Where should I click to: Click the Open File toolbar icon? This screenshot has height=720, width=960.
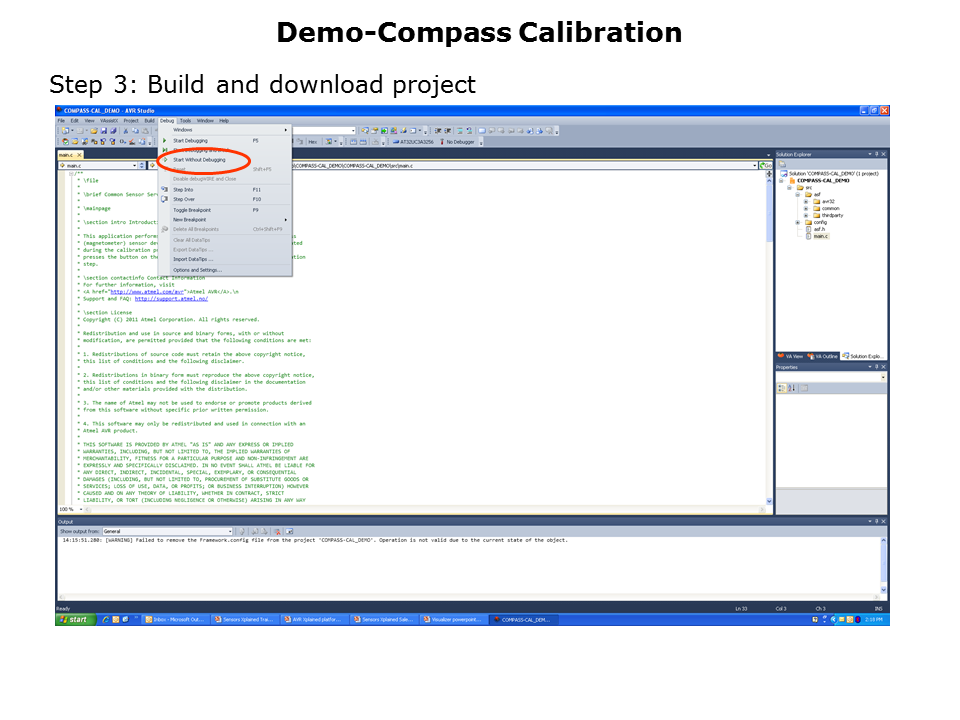(x=94, y=131)
